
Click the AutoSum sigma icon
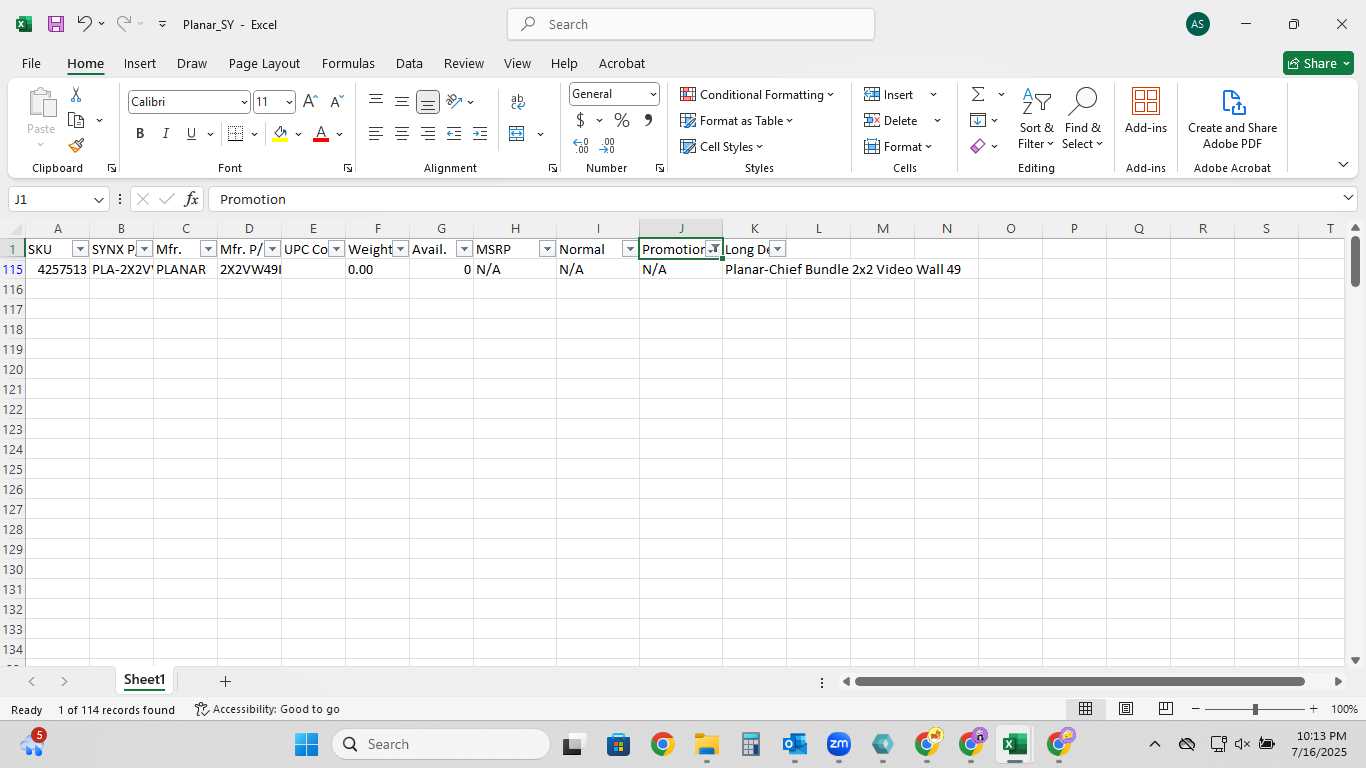tap(978, 94)
